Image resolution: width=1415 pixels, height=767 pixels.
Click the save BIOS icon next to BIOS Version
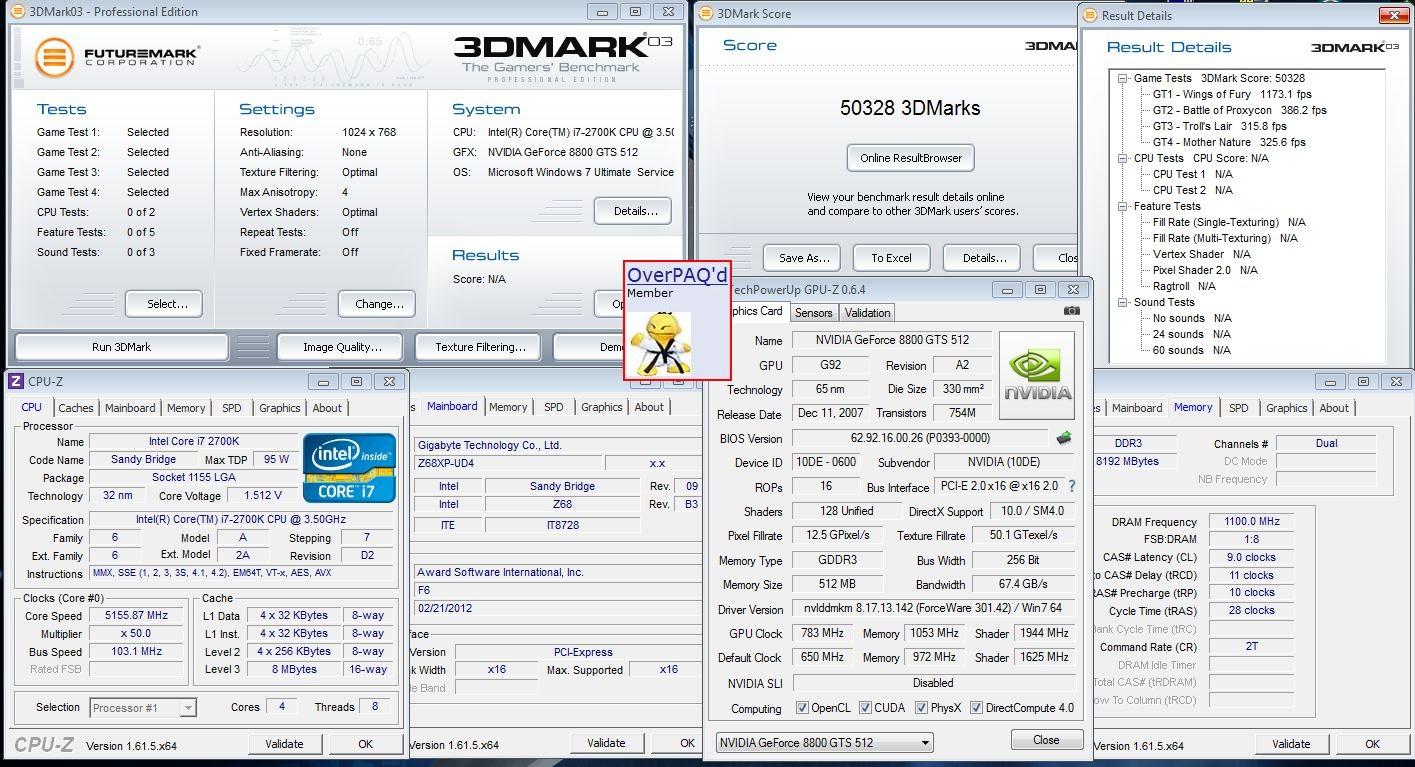coord(1064,438)
